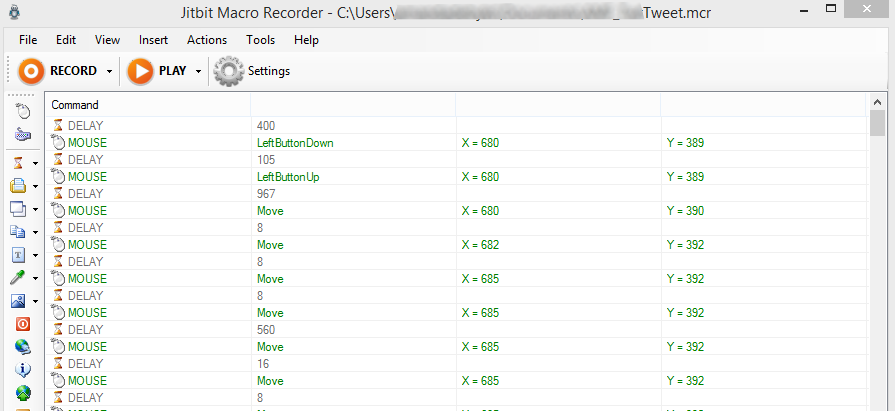Image resolution: width=895 pixels, height=411 pixels.
Task: Click the hourglass icon in the DELAY 560 row
Action: pyautogui.click(x=58, y=329)
